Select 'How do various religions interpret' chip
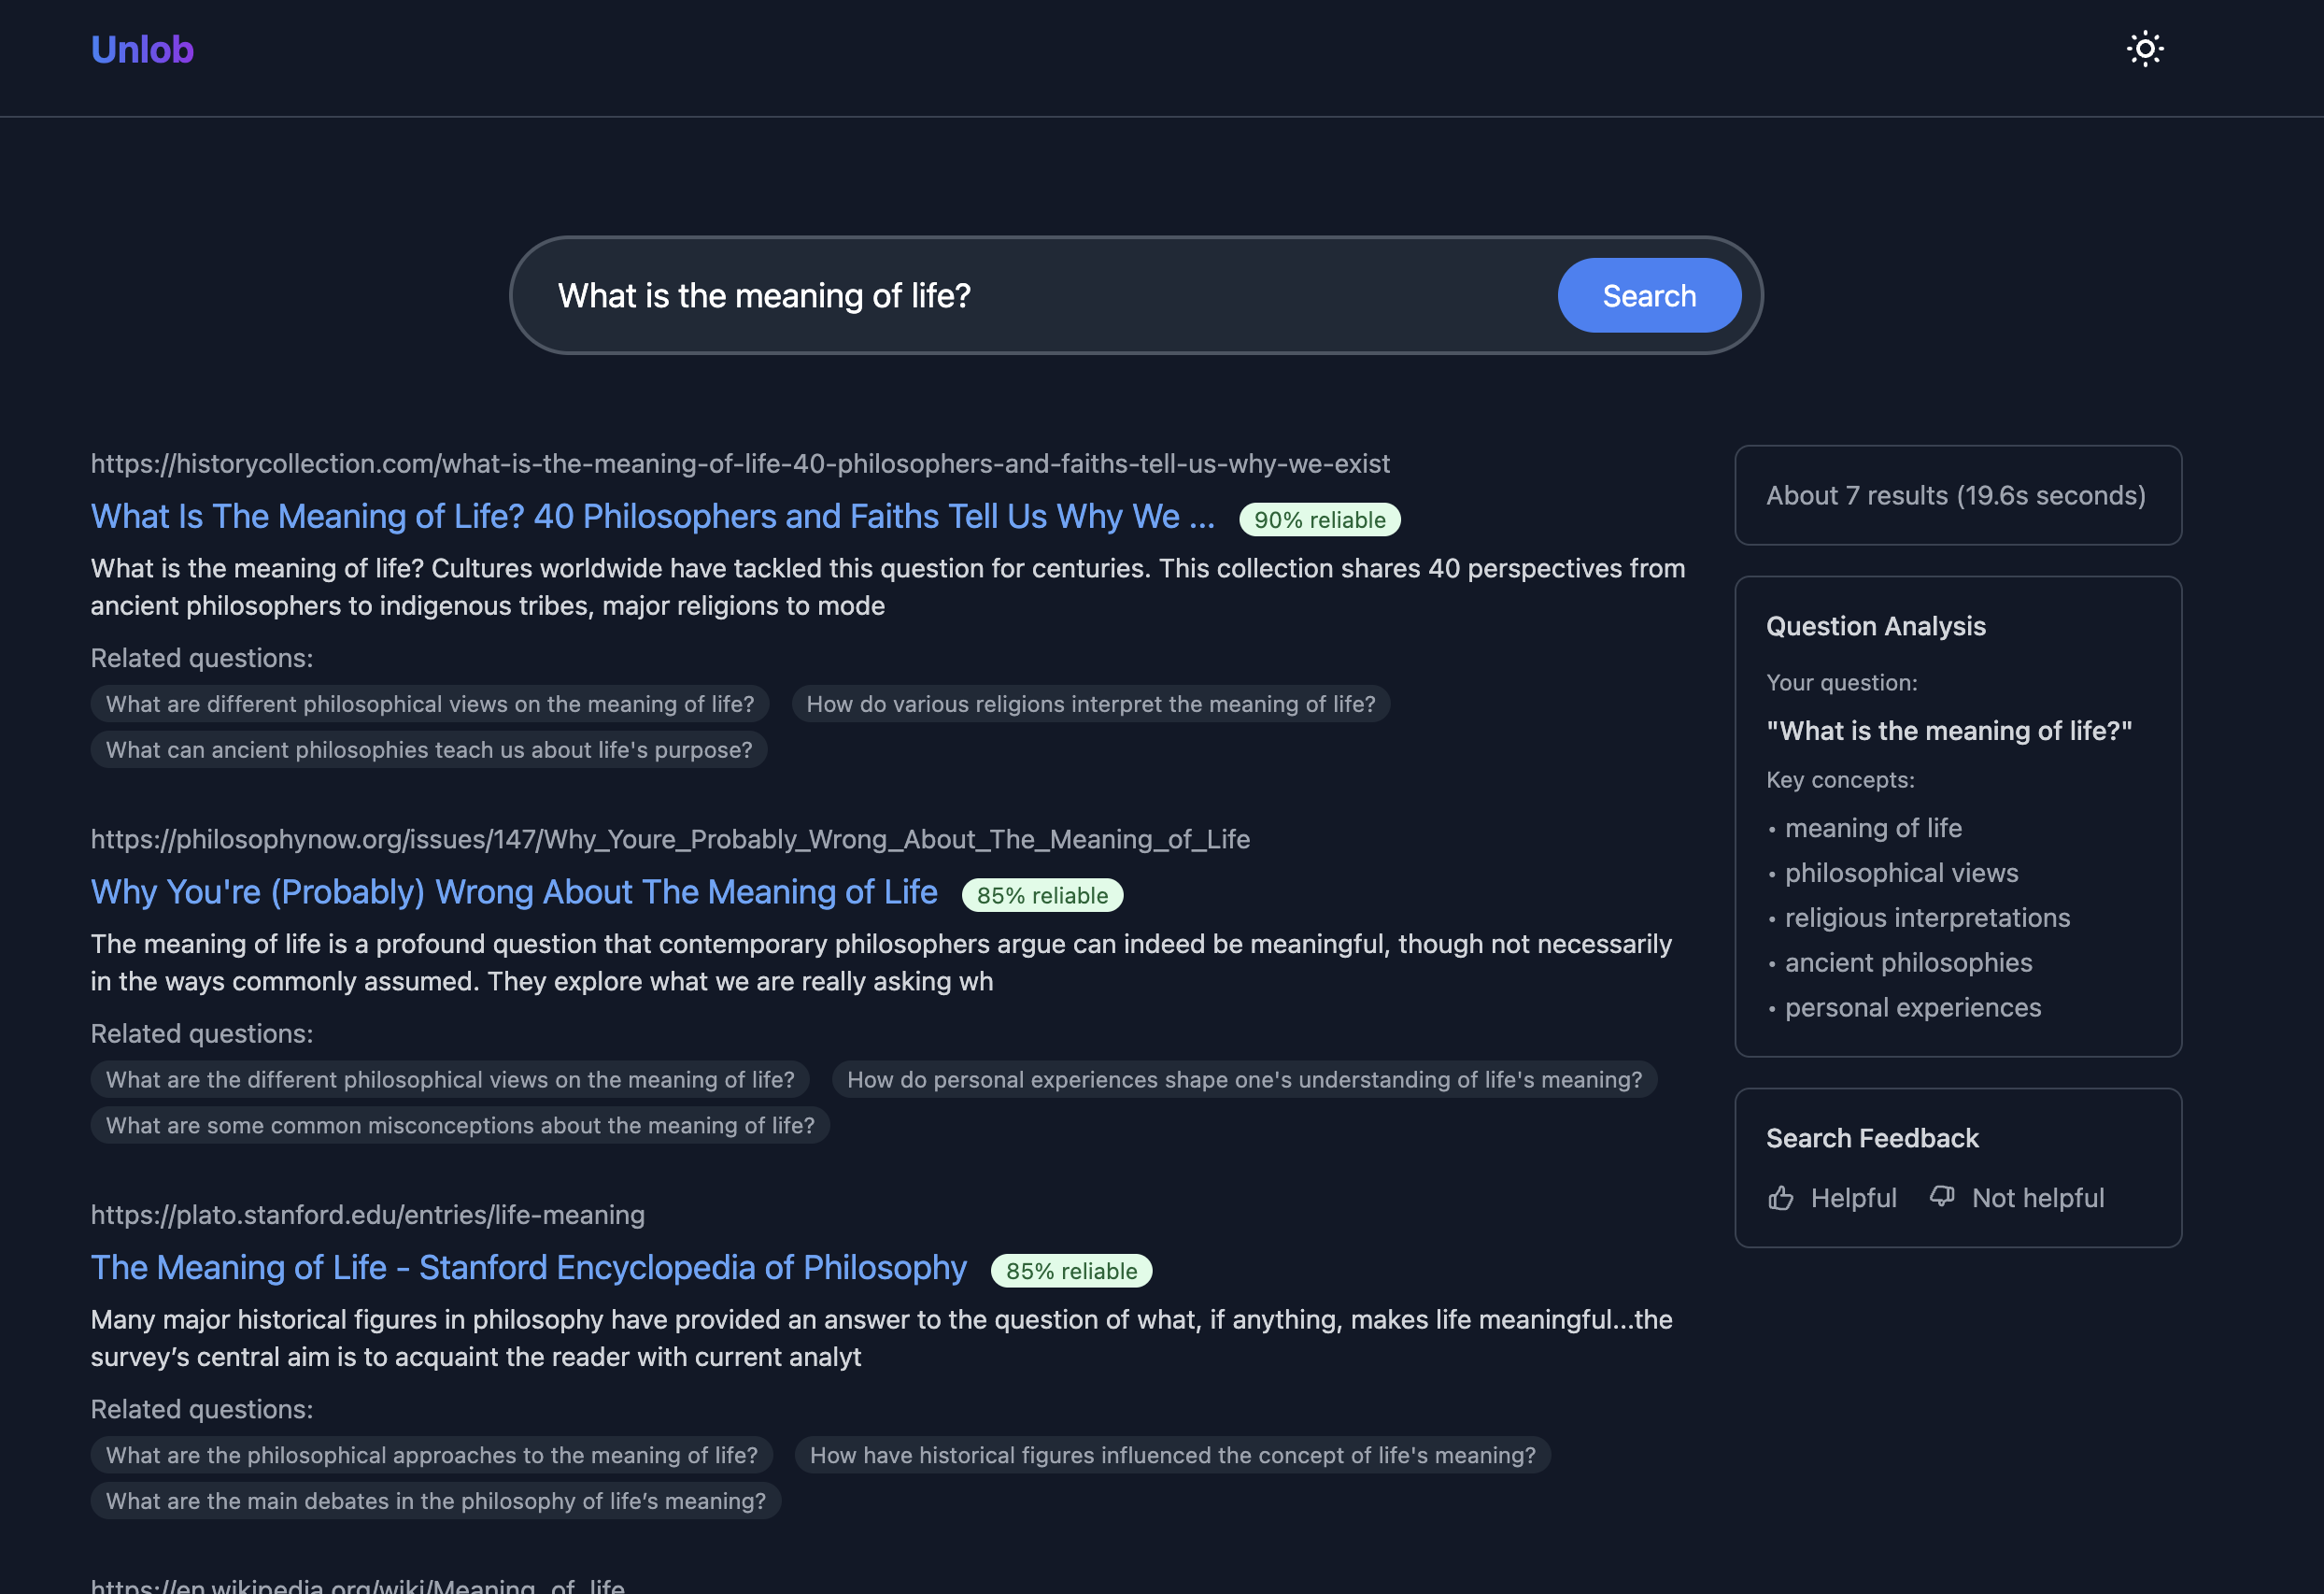 (1090, 704)
